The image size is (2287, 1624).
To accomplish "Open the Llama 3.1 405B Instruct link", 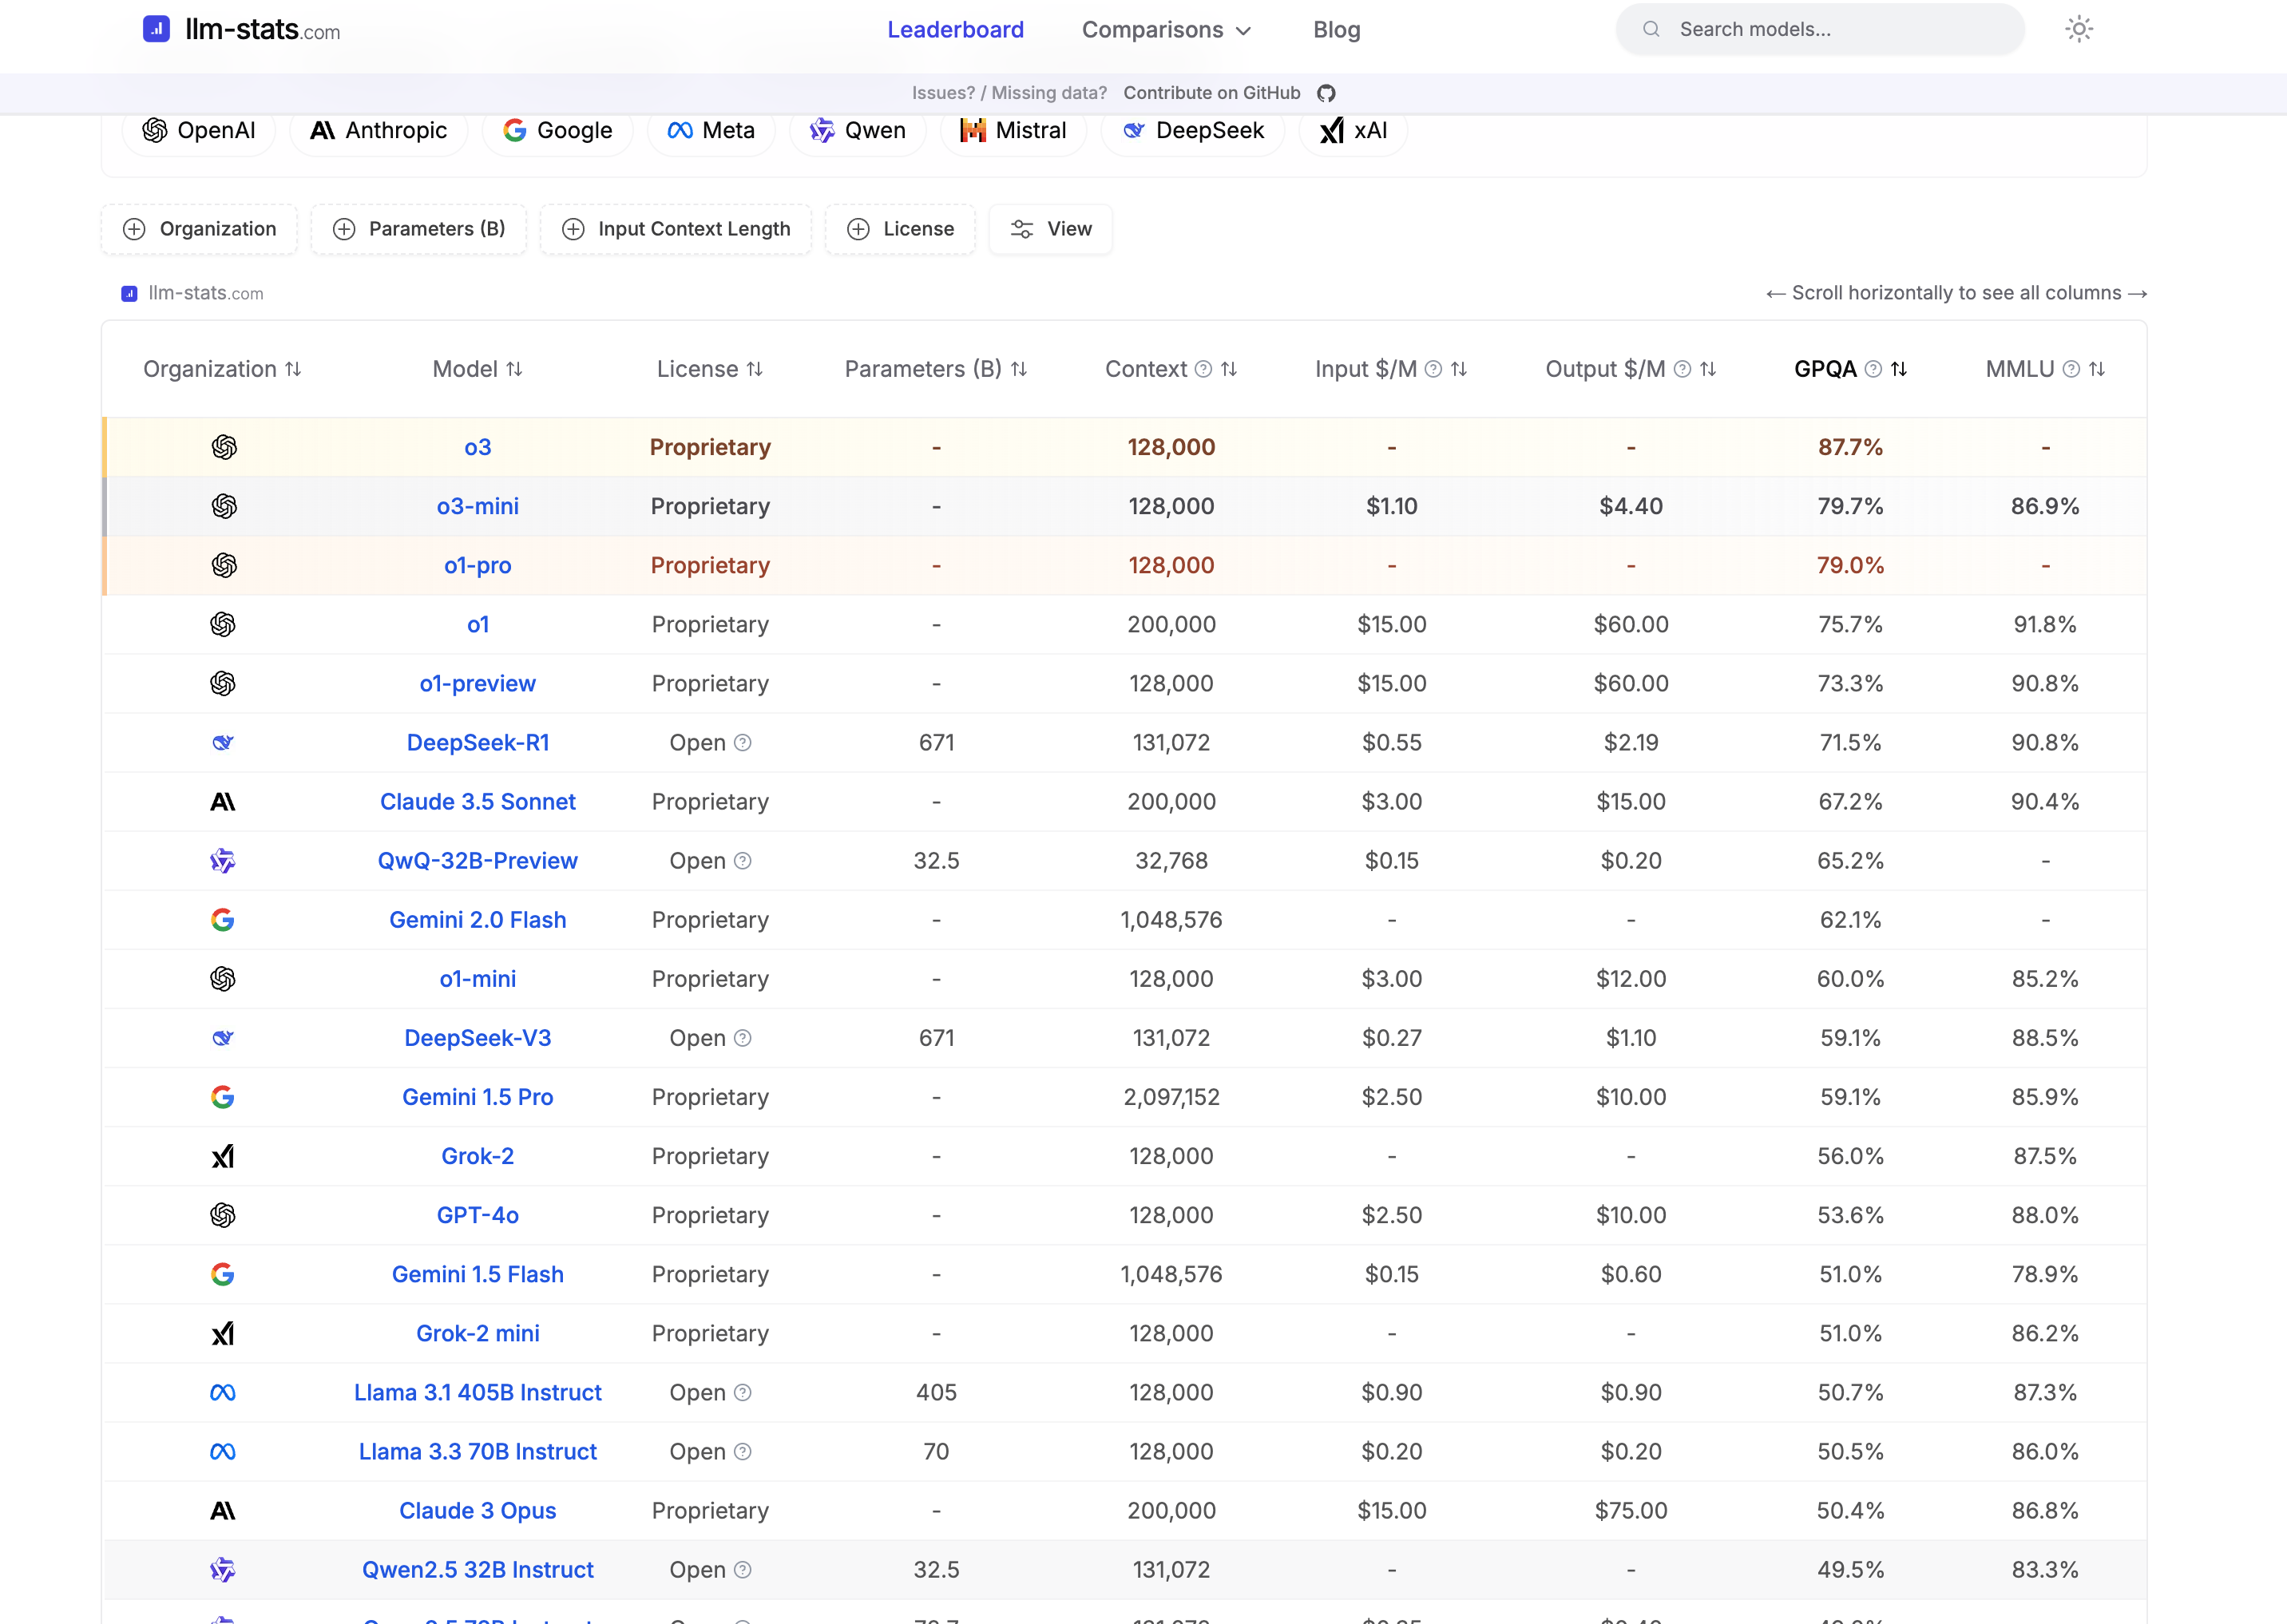I will (478, 1392).
